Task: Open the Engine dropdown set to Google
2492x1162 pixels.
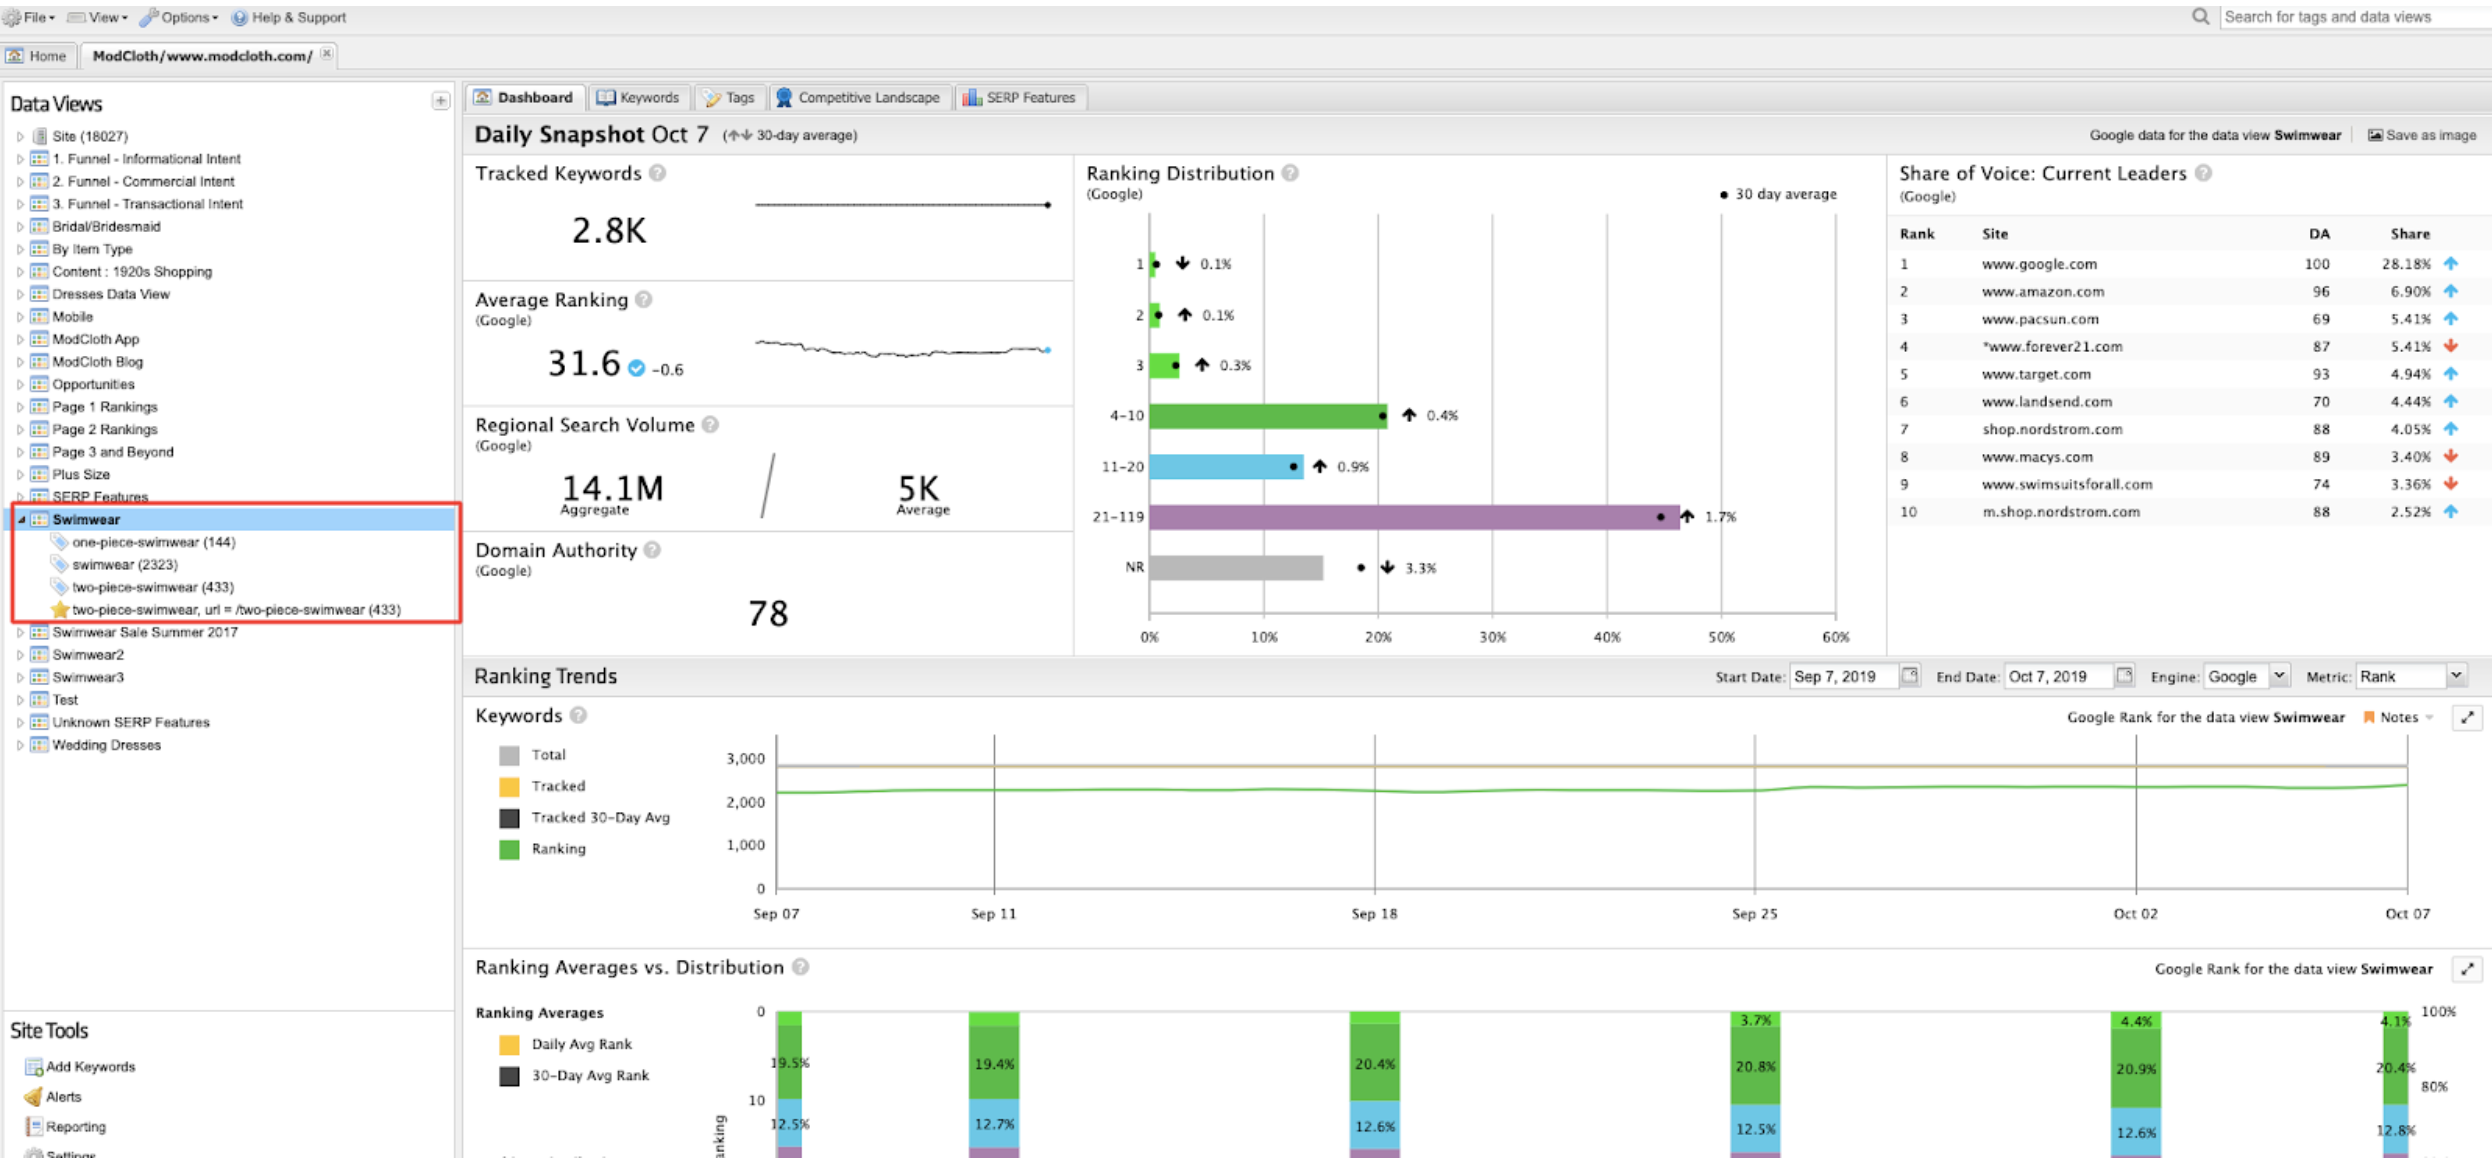Action: tap(2279, 676)
